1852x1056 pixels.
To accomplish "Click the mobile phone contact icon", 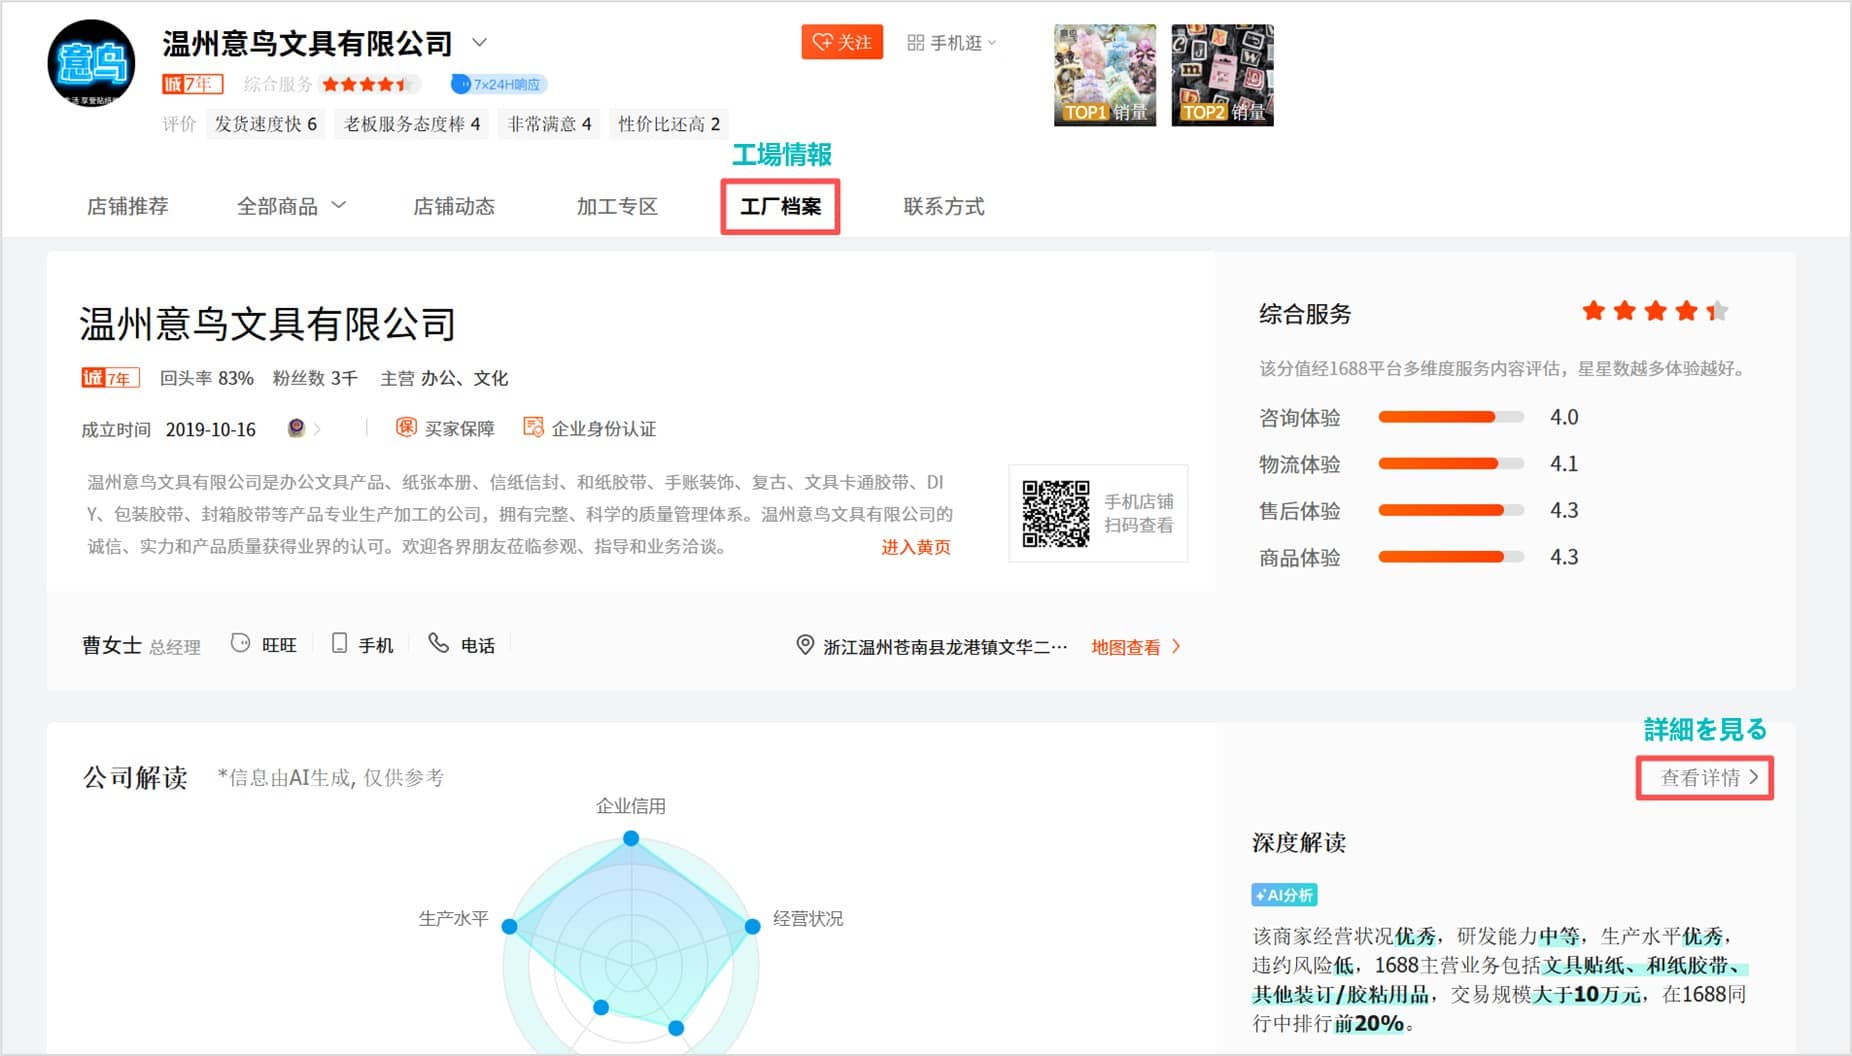I will [x=340, y=644].
